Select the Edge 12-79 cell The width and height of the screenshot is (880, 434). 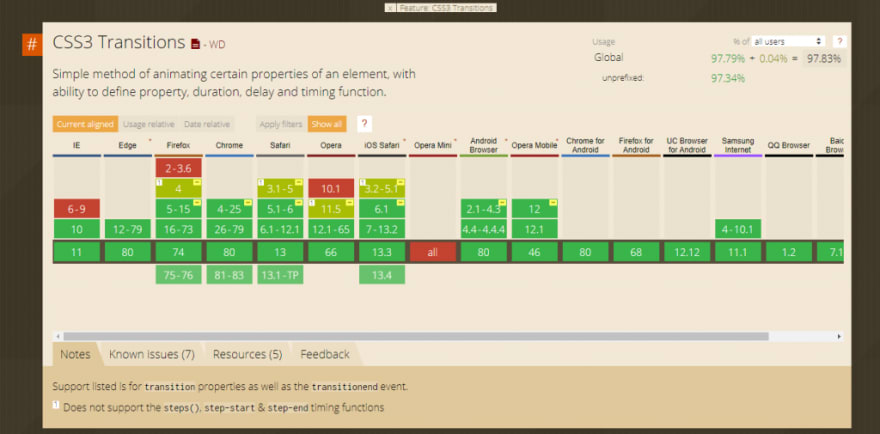pos(127,229)
